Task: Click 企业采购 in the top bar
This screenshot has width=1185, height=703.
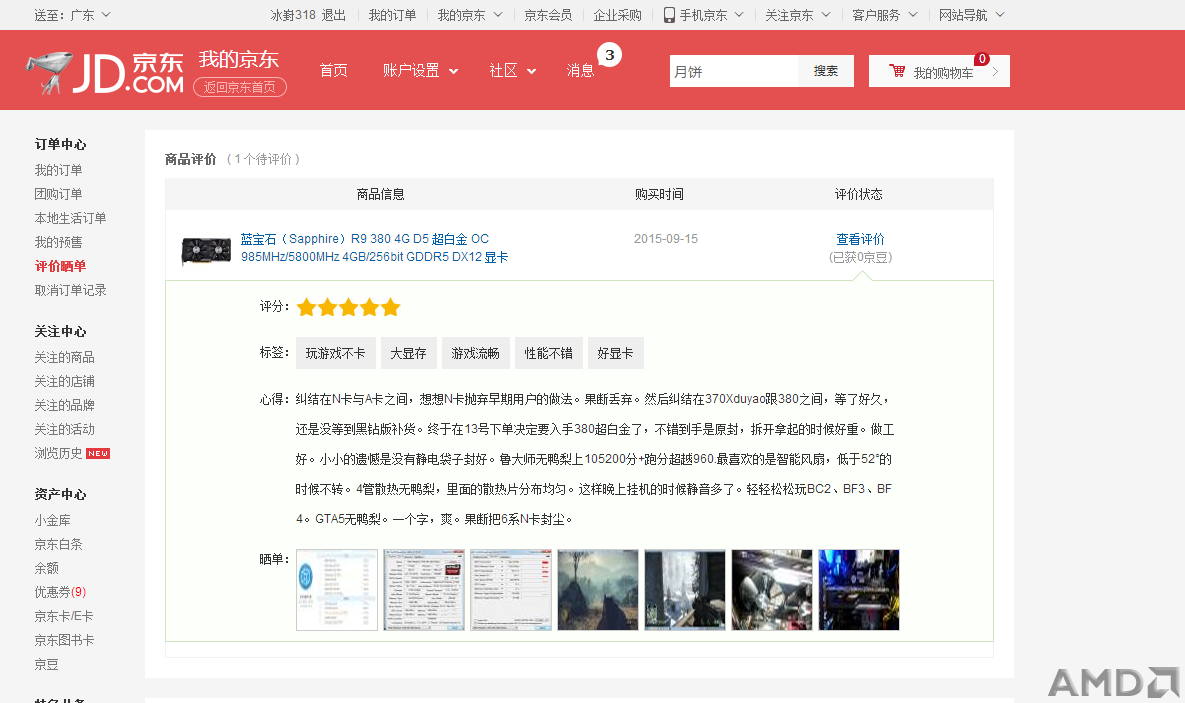Action: (x=617, y=15)
